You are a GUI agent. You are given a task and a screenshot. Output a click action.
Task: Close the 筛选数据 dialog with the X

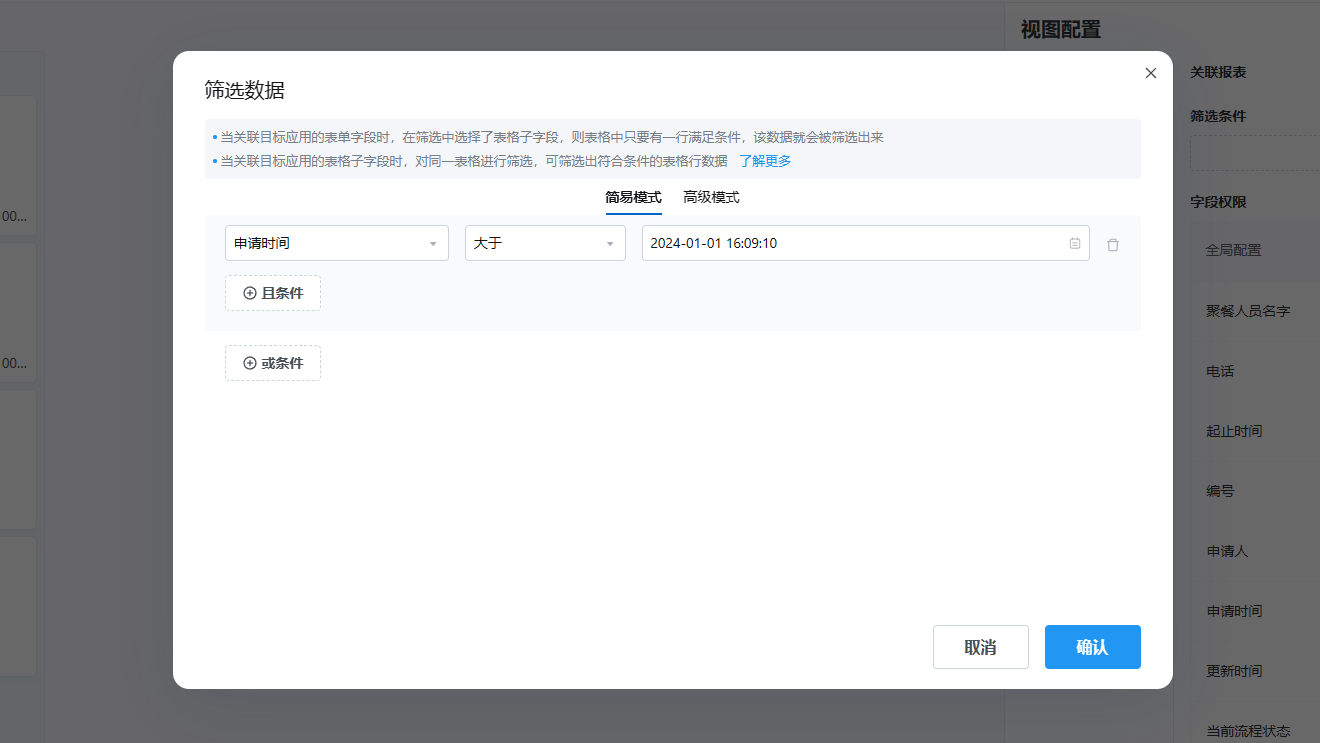1150,72
